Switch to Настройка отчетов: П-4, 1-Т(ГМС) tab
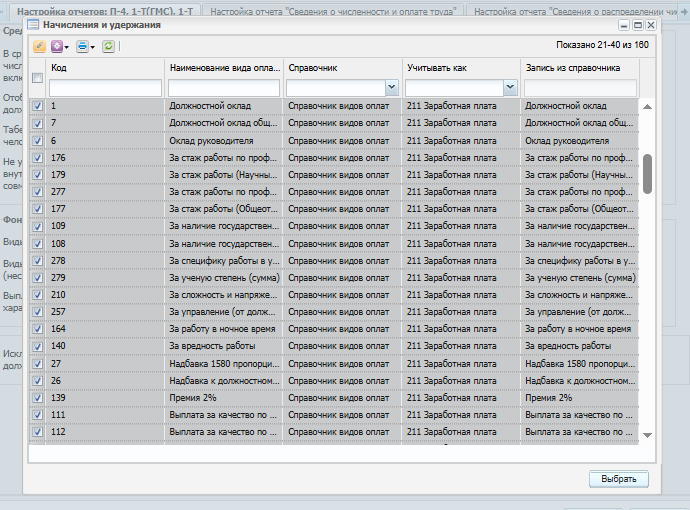Image resolution: width=690 pixels, height=510 pixels. click(105, 11)
